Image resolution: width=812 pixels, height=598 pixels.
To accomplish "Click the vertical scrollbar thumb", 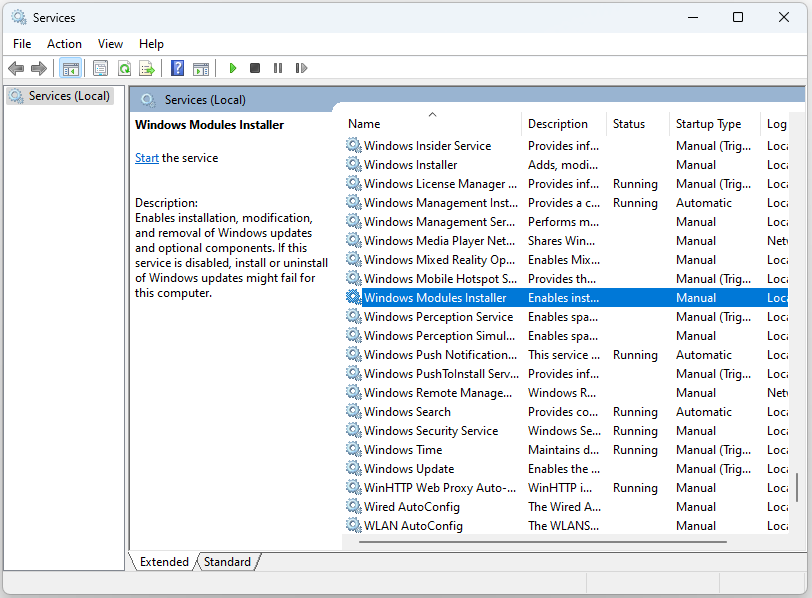I will coord(797,487).
